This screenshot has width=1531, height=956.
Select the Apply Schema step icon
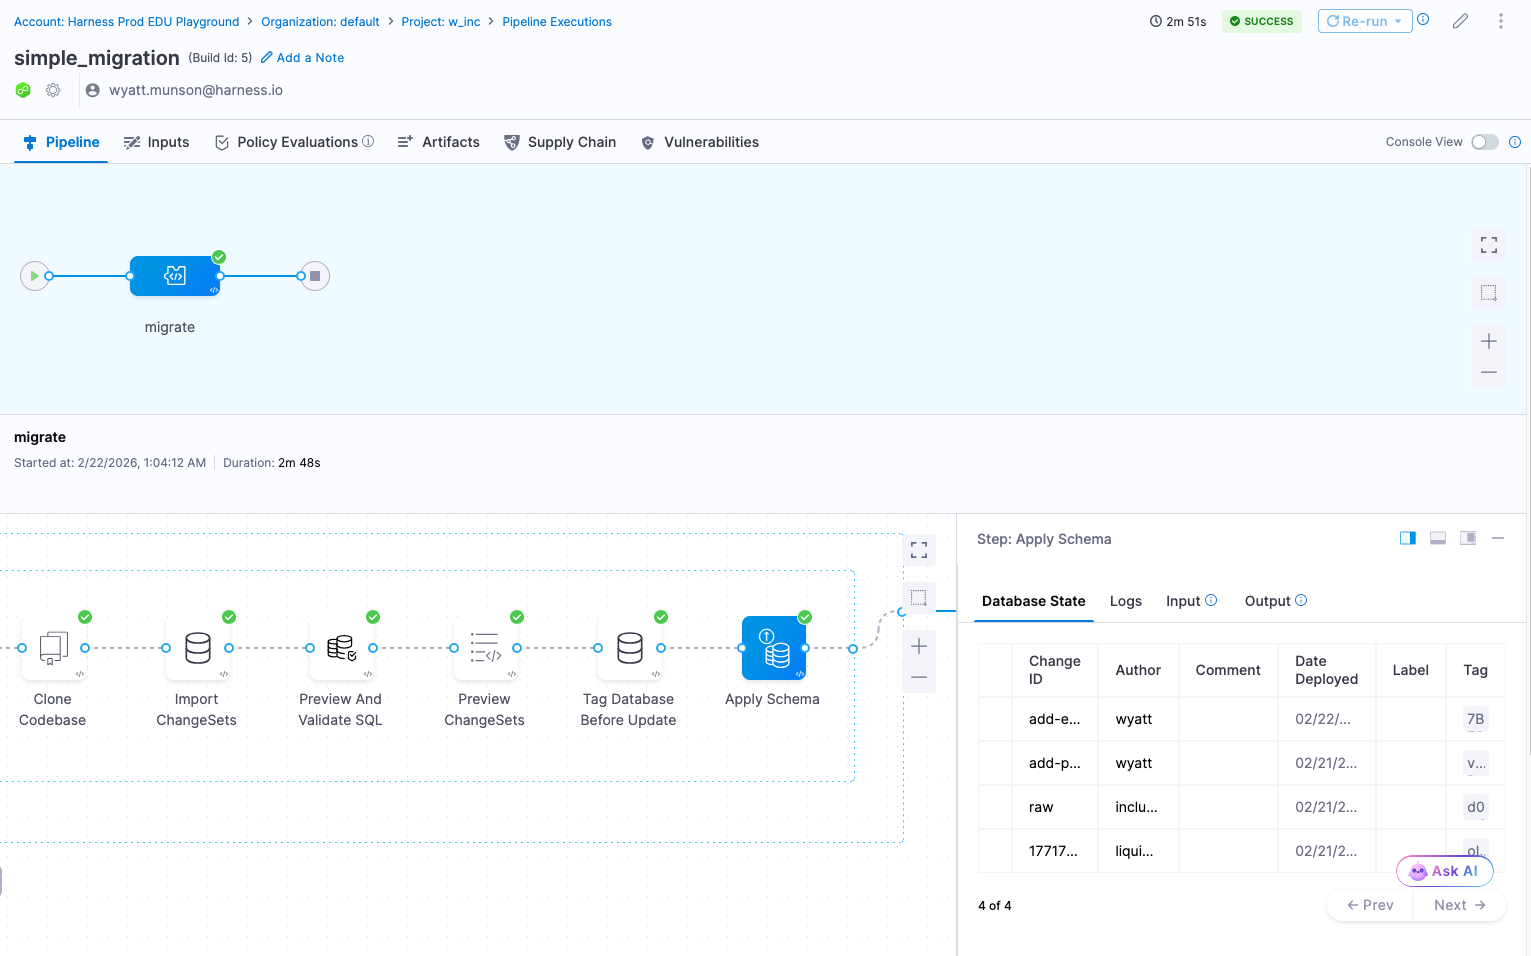(x=773, y=648)
